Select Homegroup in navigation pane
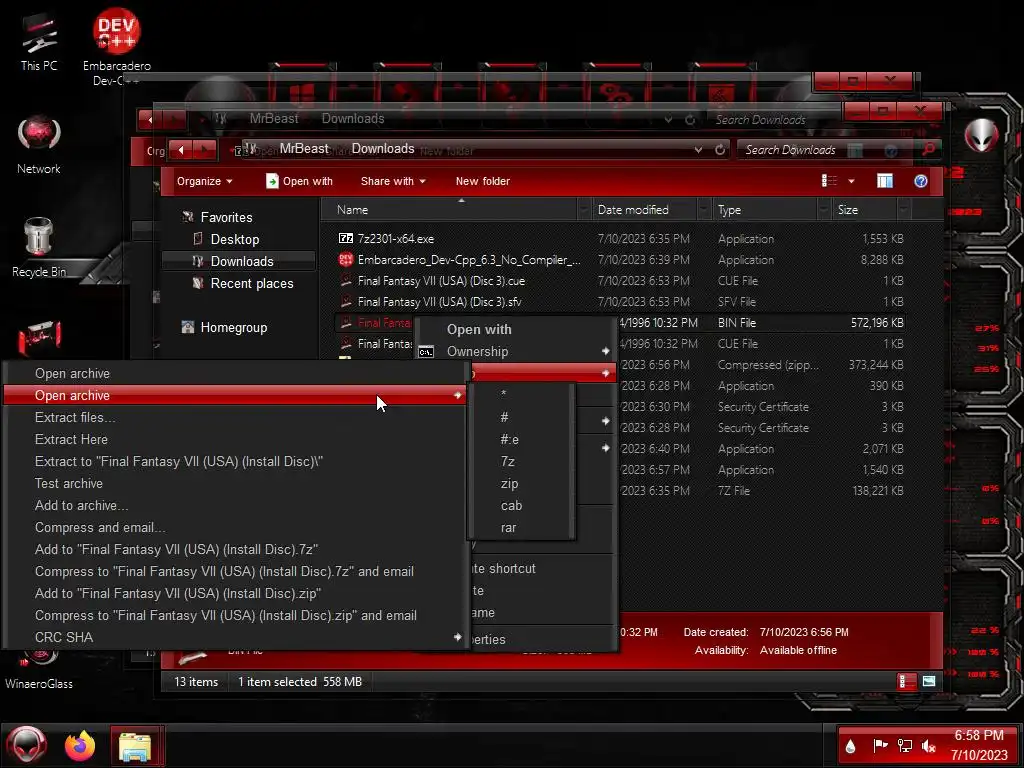 [233, 327]
